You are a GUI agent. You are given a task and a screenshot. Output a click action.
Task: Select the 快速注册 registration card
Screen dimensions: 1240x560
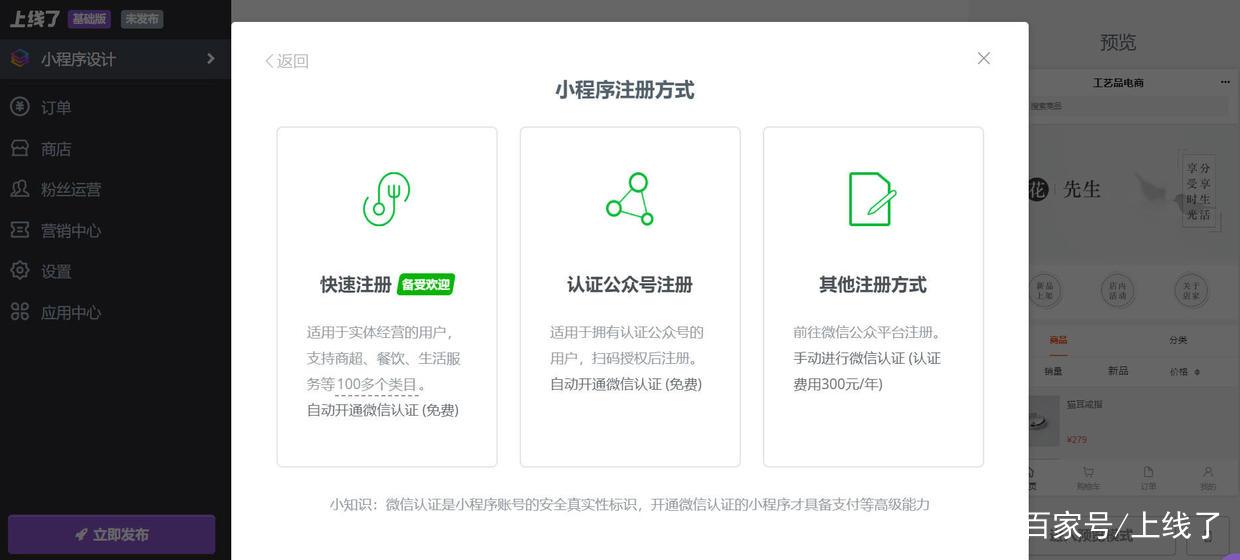tap(387, 296)
